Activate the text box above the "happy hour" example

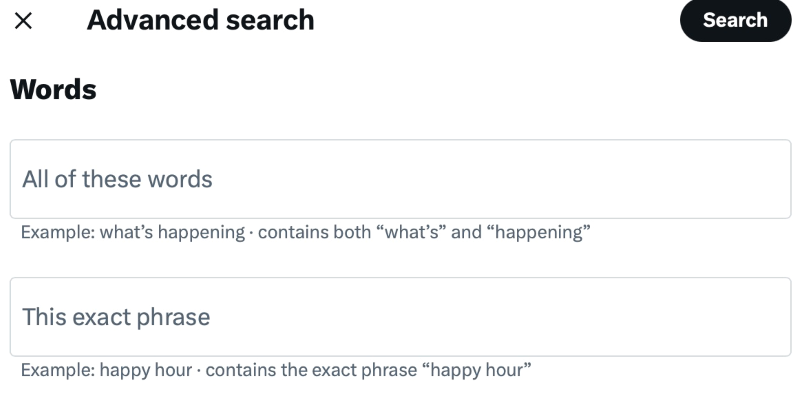400,317
